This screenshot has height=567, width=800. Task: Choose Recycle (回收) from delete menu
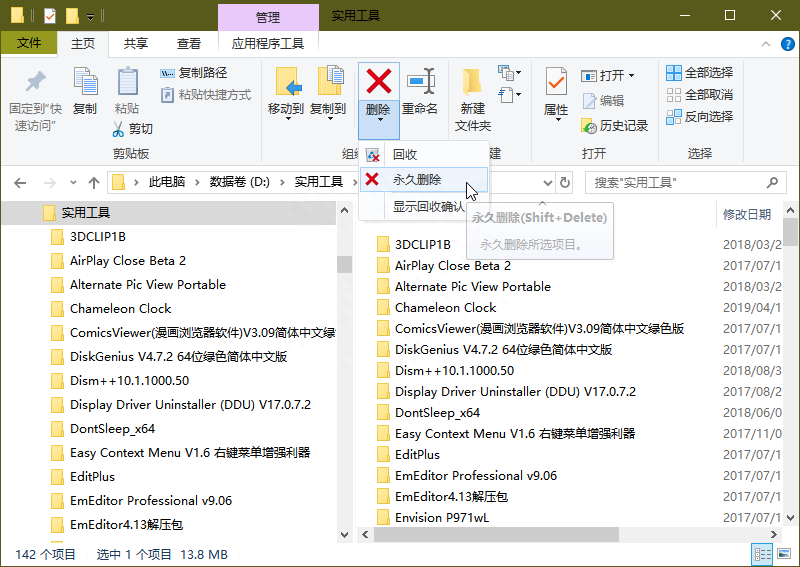(424, 154)
